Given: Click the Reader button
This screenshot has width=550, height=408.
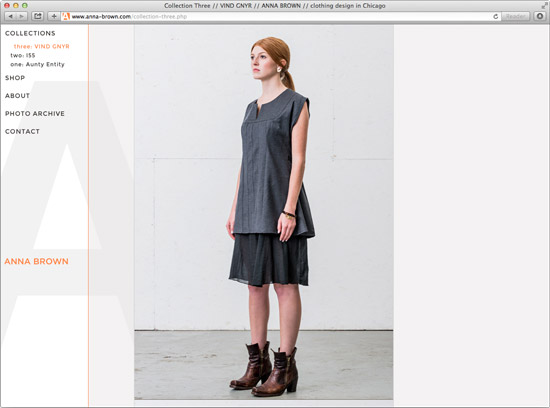Looking at the screenshot, I should (x=515, y=16).
